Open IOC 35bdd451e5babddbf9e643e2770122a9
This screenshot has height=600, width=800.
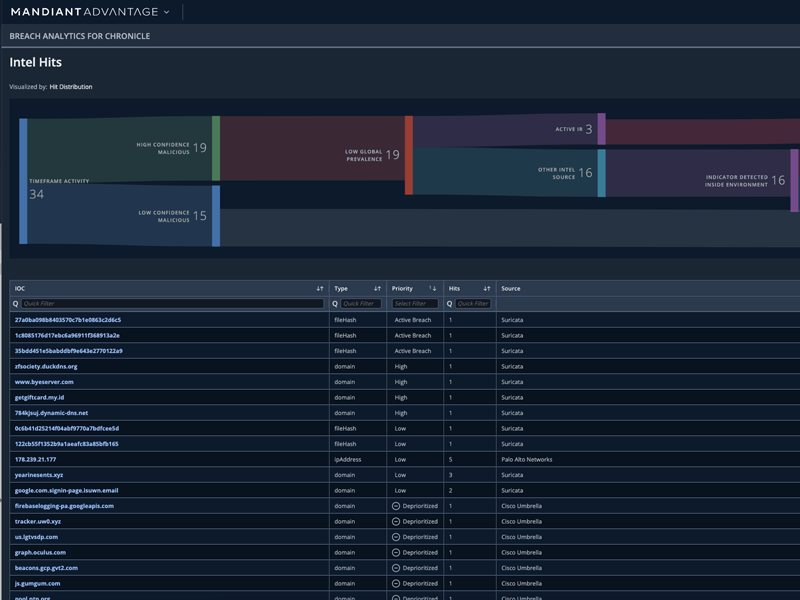point(68,351)
